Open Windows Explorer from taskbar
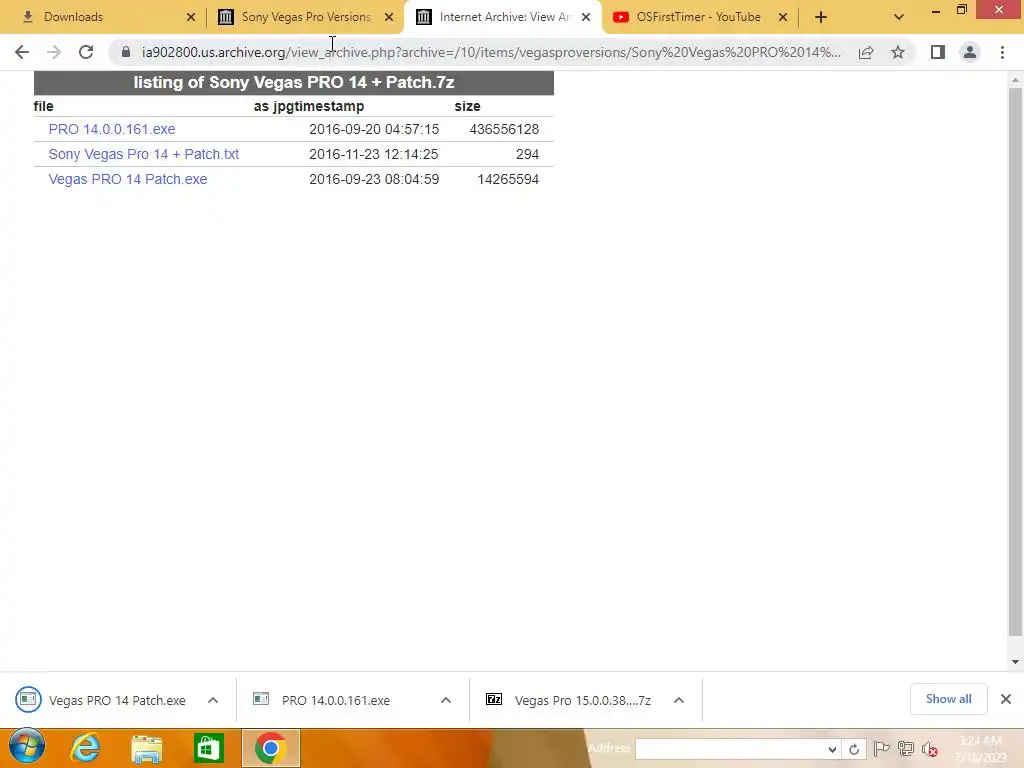This screenshot has height=768, width=1024. pyautogui.click(x=147, y=748)
